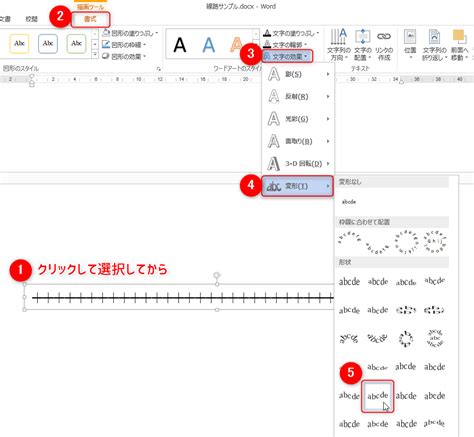Switch to the 書式 format tab
Screen dimensions: 474x437
click(90, 19)
